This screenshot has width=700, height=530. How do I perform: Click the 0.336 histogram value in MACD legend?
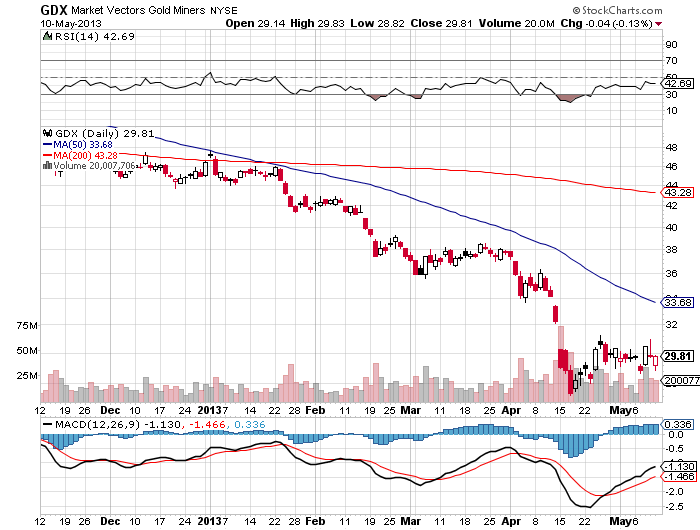coord(250,424)
